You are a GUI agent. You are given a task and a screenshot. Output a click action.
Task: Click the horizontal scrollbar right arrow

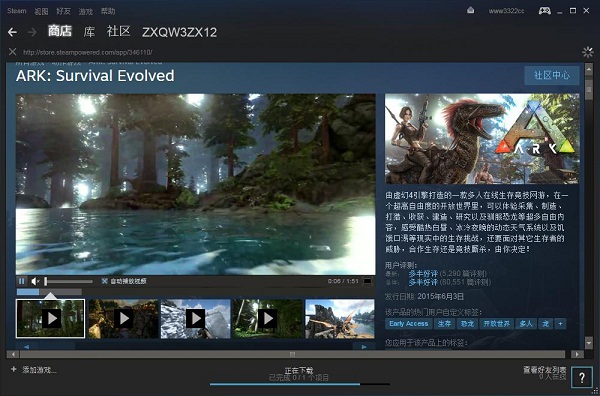point(577,355)
